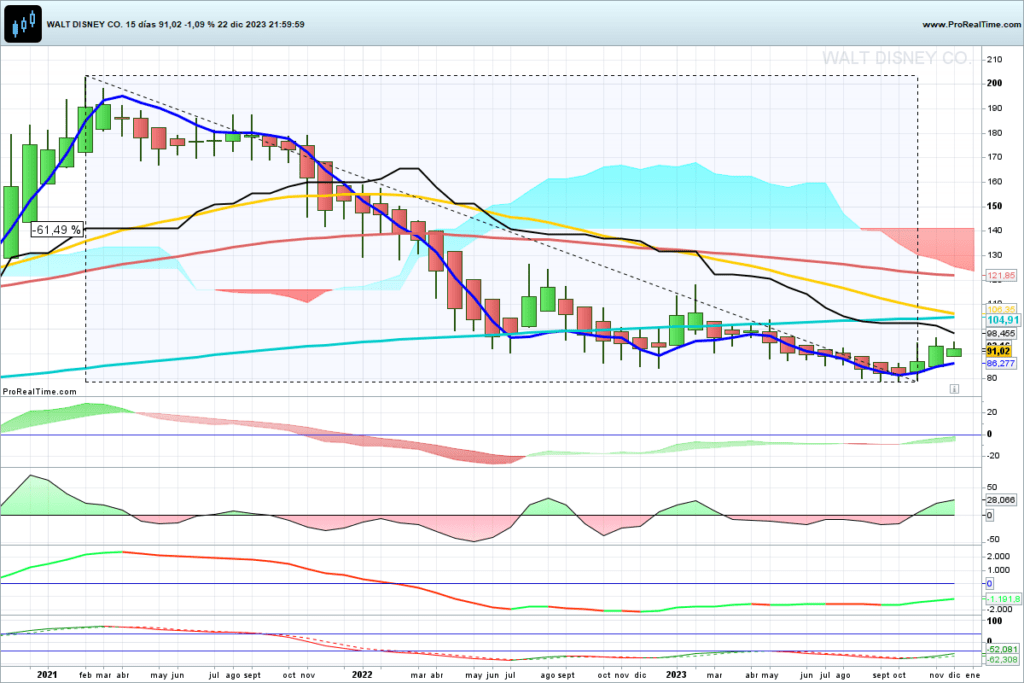The width and height of the screenshot is (1024, 683).
Task: Click the 86,277 blue average label
Action: tap(1000, 363)
